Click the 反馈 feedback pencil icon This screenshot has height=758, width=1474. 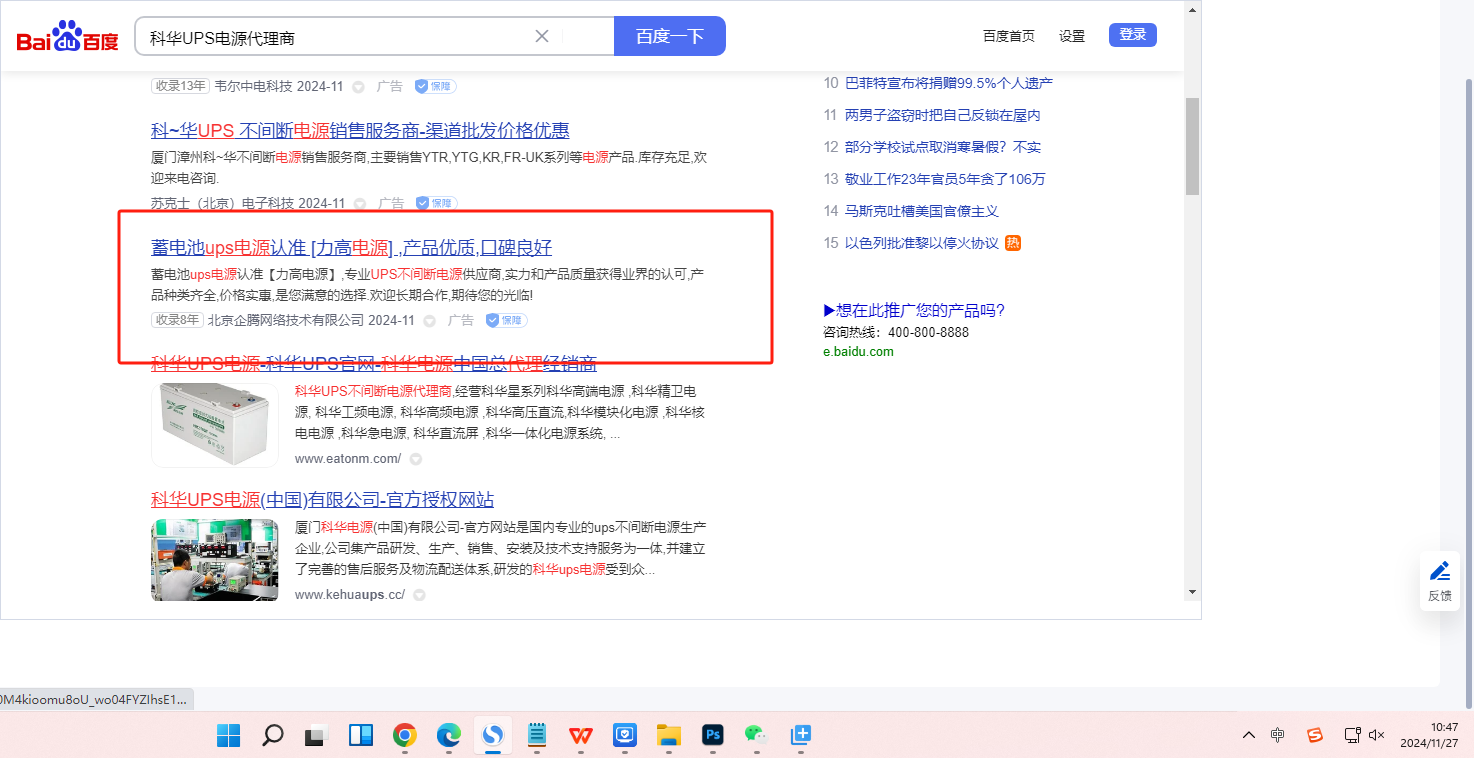tap(1440, 572)
